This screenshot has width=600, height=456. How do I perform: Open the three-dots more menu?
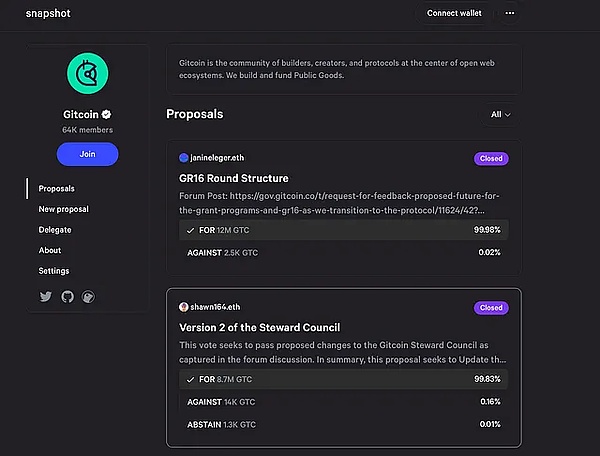[x=510, y=13]
